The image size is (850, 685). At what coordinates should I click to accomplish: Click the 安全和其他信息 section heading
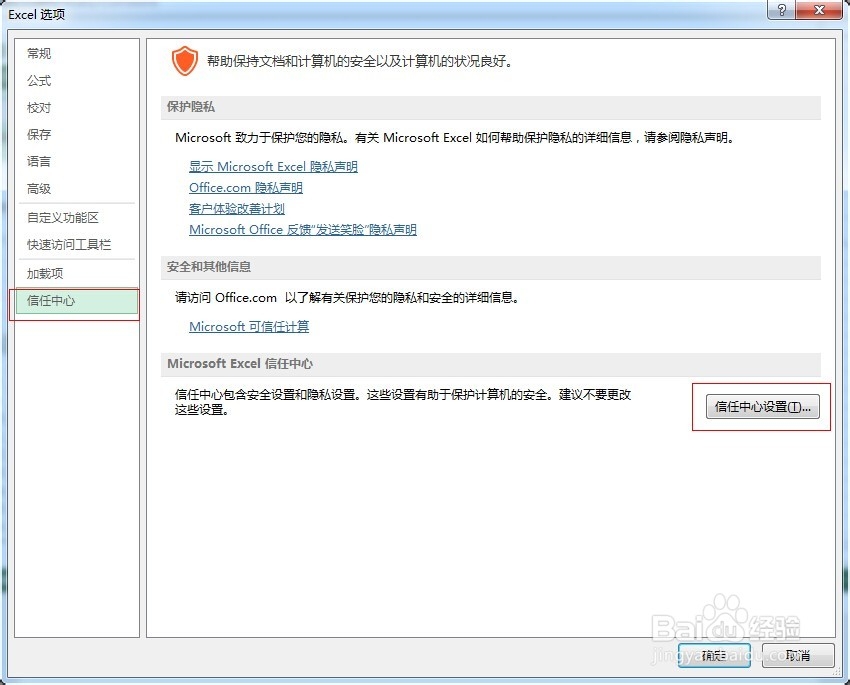coord(209,267)
